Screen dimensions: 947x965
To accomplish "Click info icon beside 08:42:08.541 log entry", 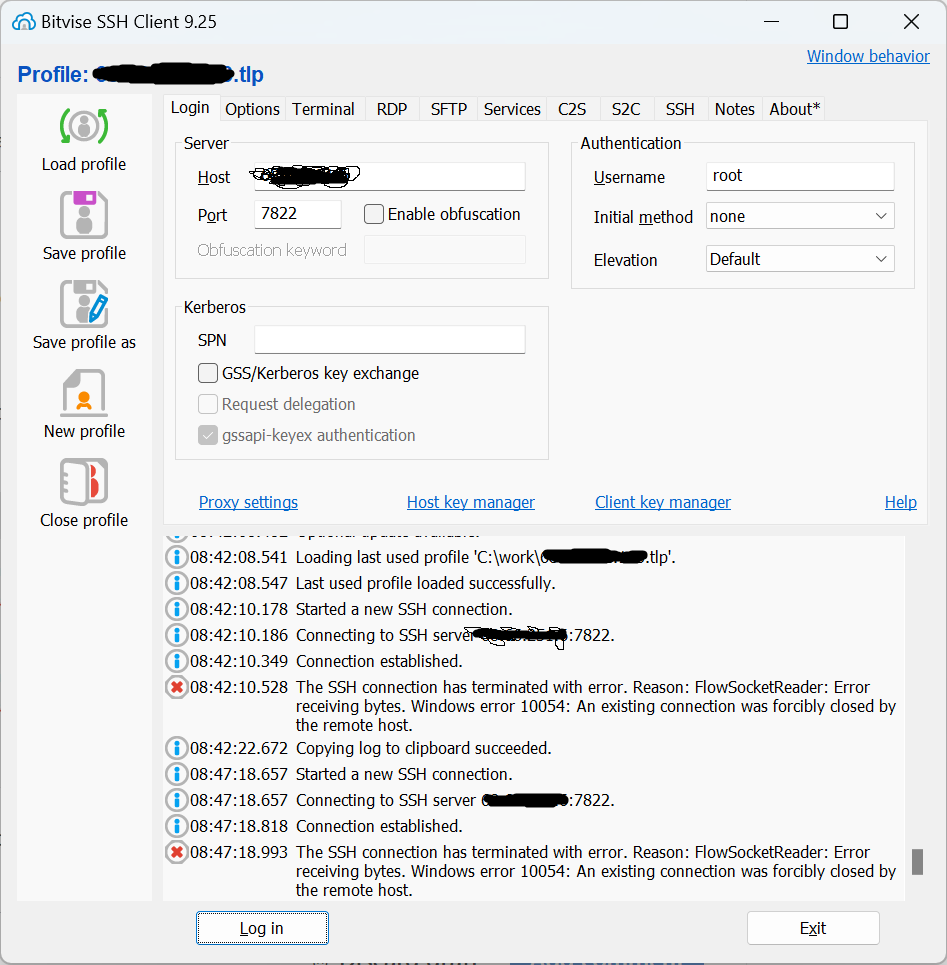I will [x=177, y=557].
